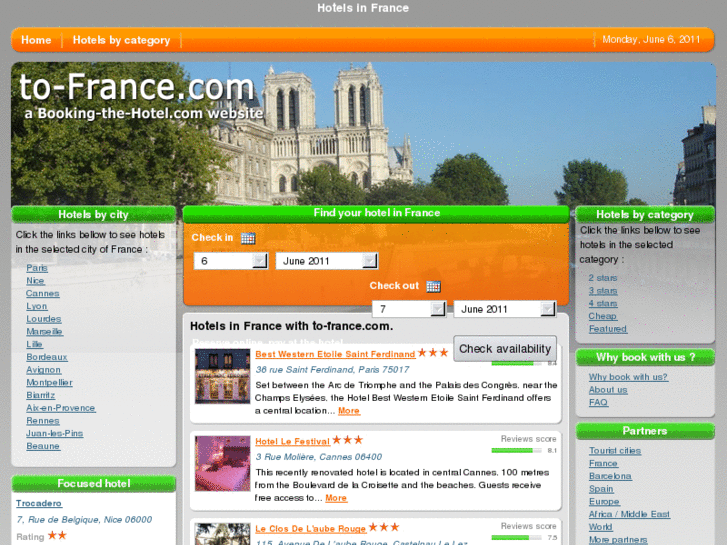Open the World partner link
The height and width of the screenshot is (545, 727).
click(601, 527)
